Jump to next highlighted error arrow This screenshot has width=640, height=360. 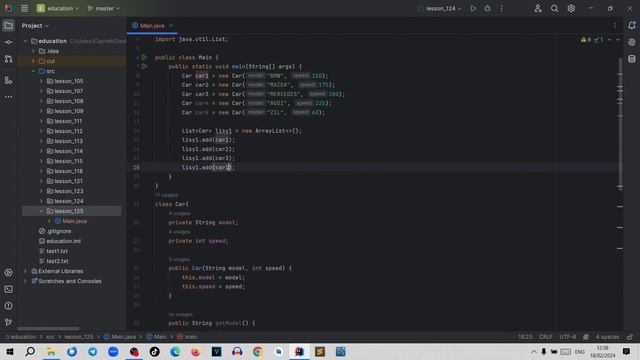click(618, 40)
